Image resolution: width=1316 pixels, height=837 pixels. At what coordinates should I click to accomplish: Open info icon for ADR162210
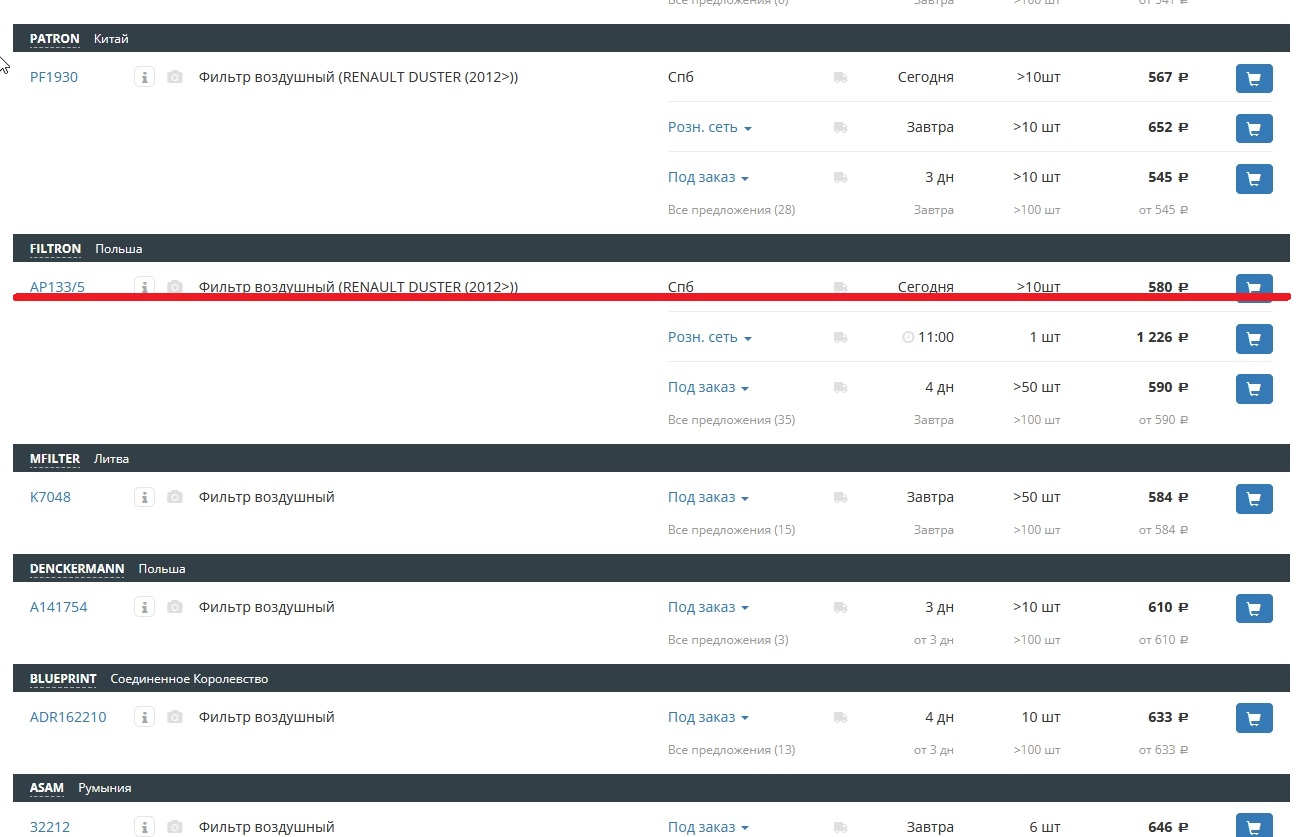pos(144,717)
